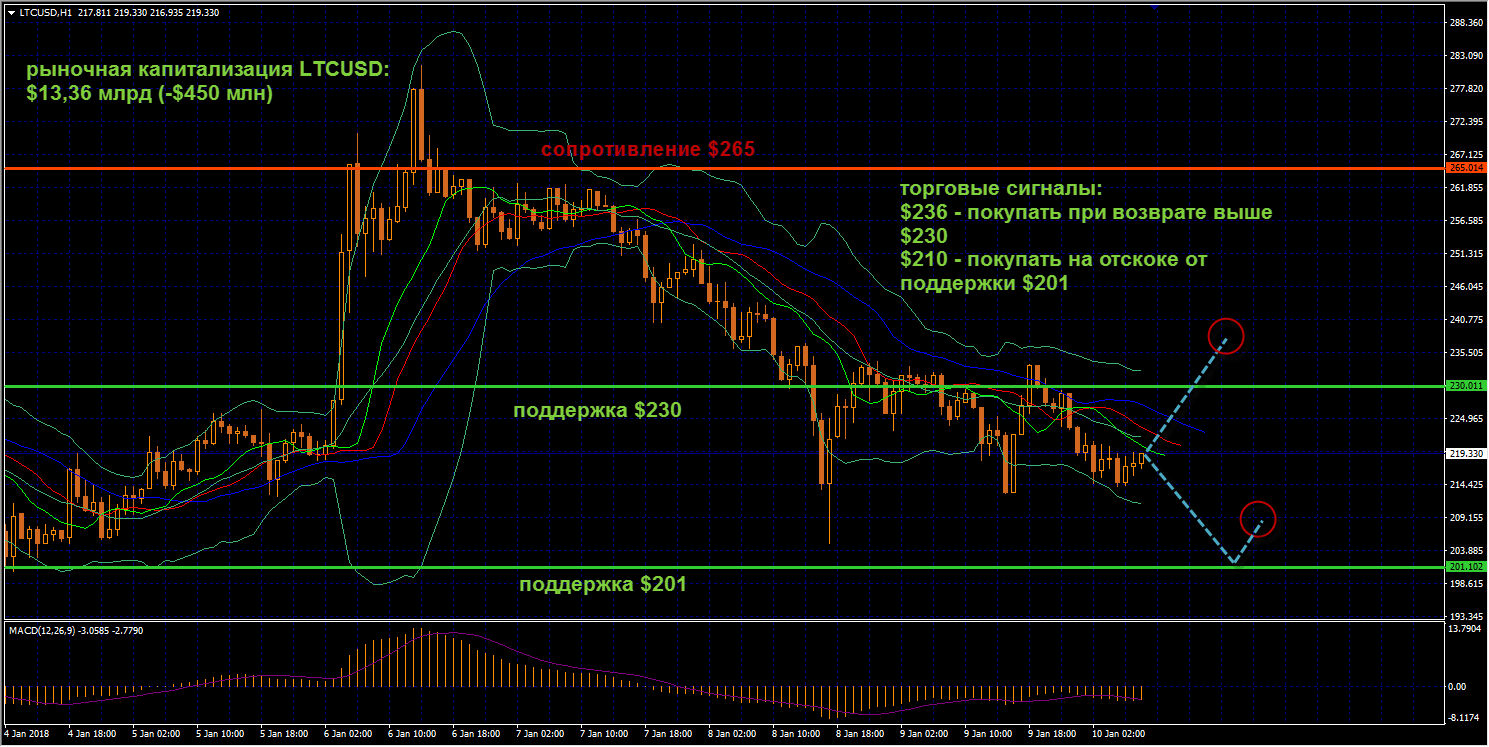1489x747 pixels.
Task: Click the 'сопротивление $265' text label
Action: (x=647, y=149)
